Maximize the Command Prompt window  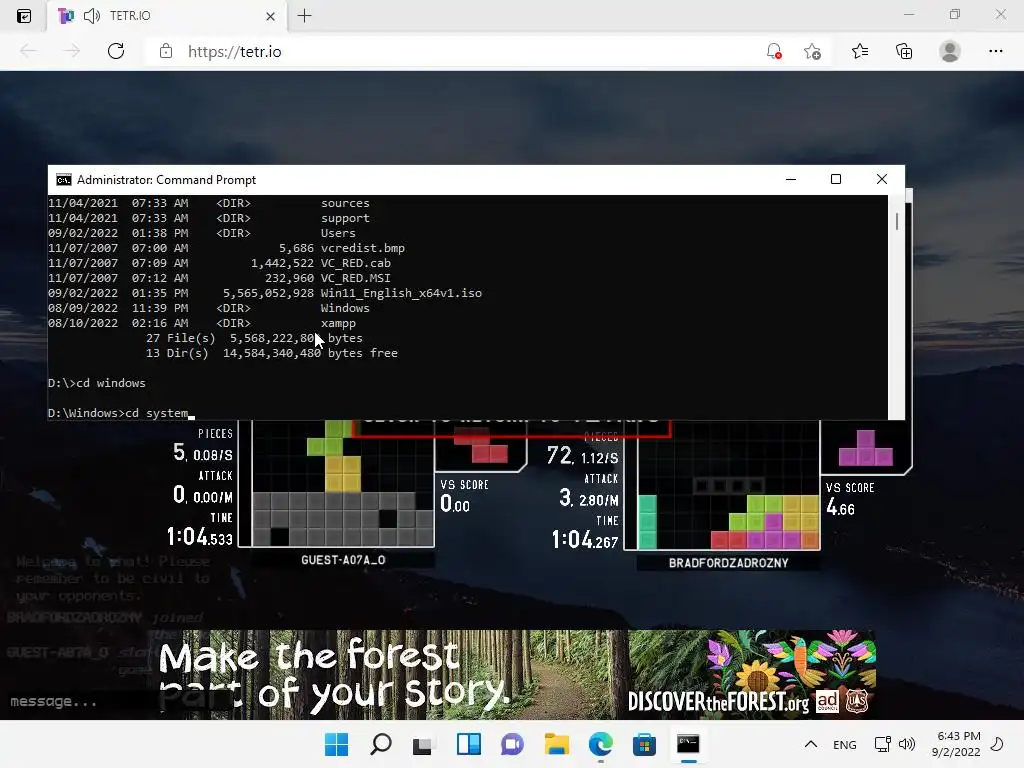(x=836, y=179)
